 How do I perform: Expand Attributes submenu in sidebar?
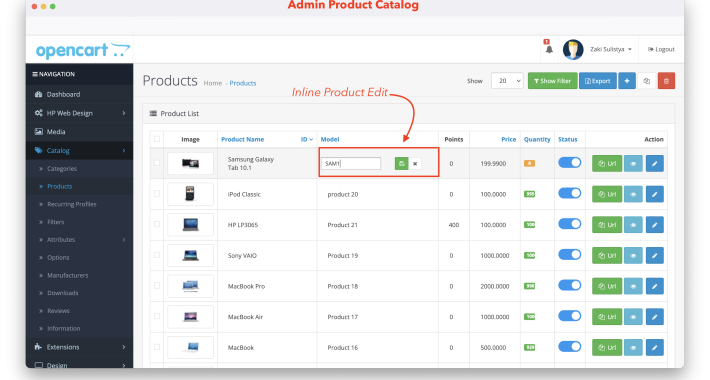[124, 240]
